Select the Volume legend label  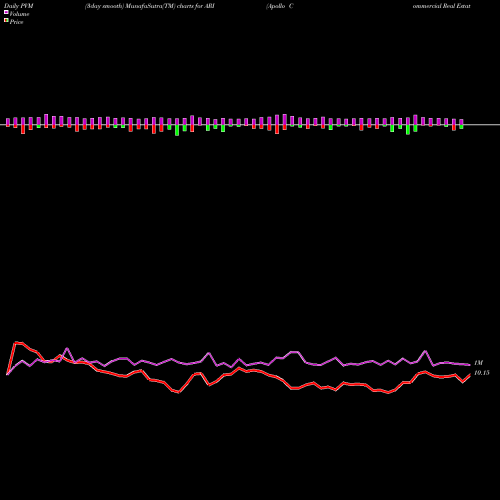tap(19, 14)
